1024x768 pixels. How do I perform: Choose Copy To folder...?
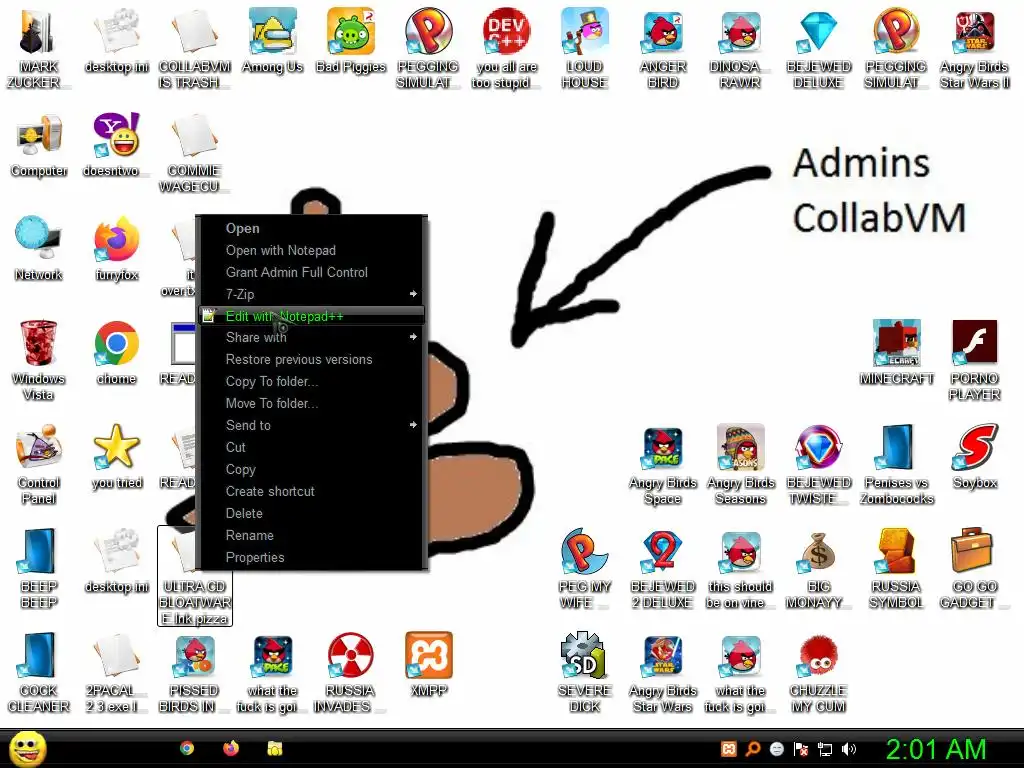click(x=312, y=381)
